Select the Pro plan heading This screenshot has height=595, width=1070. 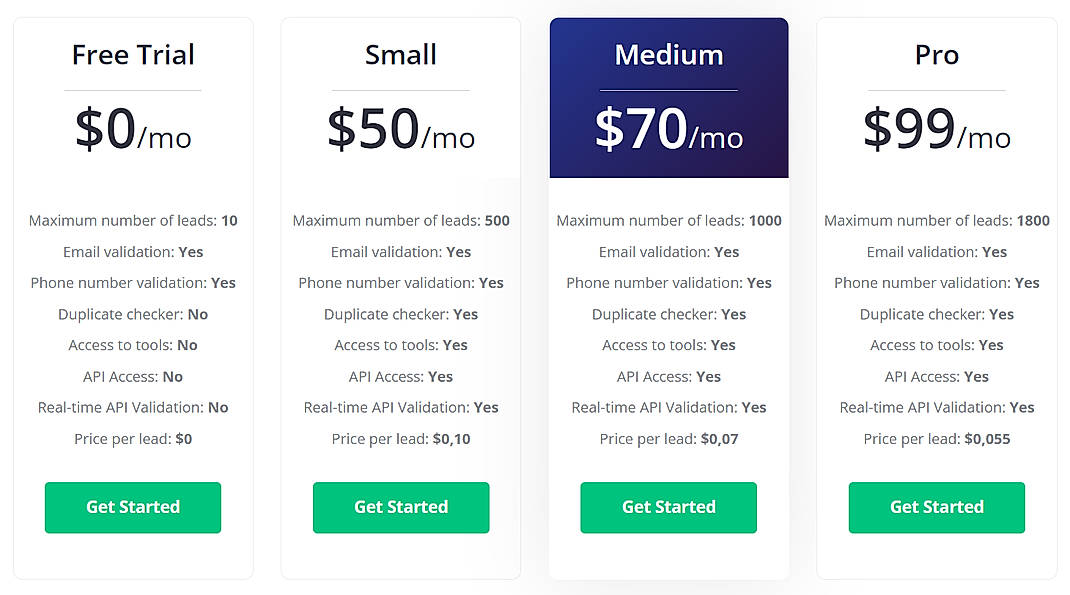(936, 55)
